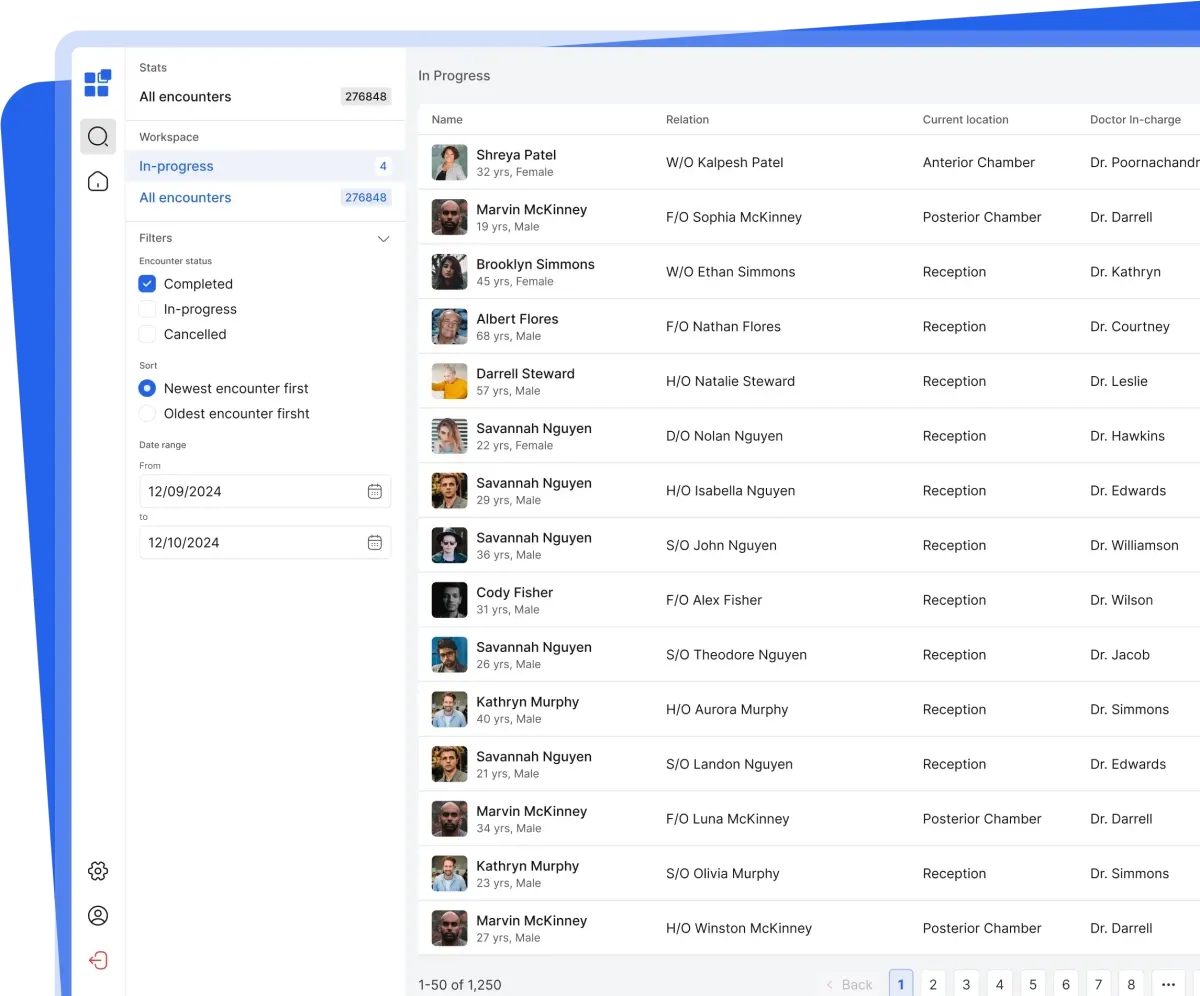Go to page 3
Viewport: 1200px width, 996px height.
[966, 985]
